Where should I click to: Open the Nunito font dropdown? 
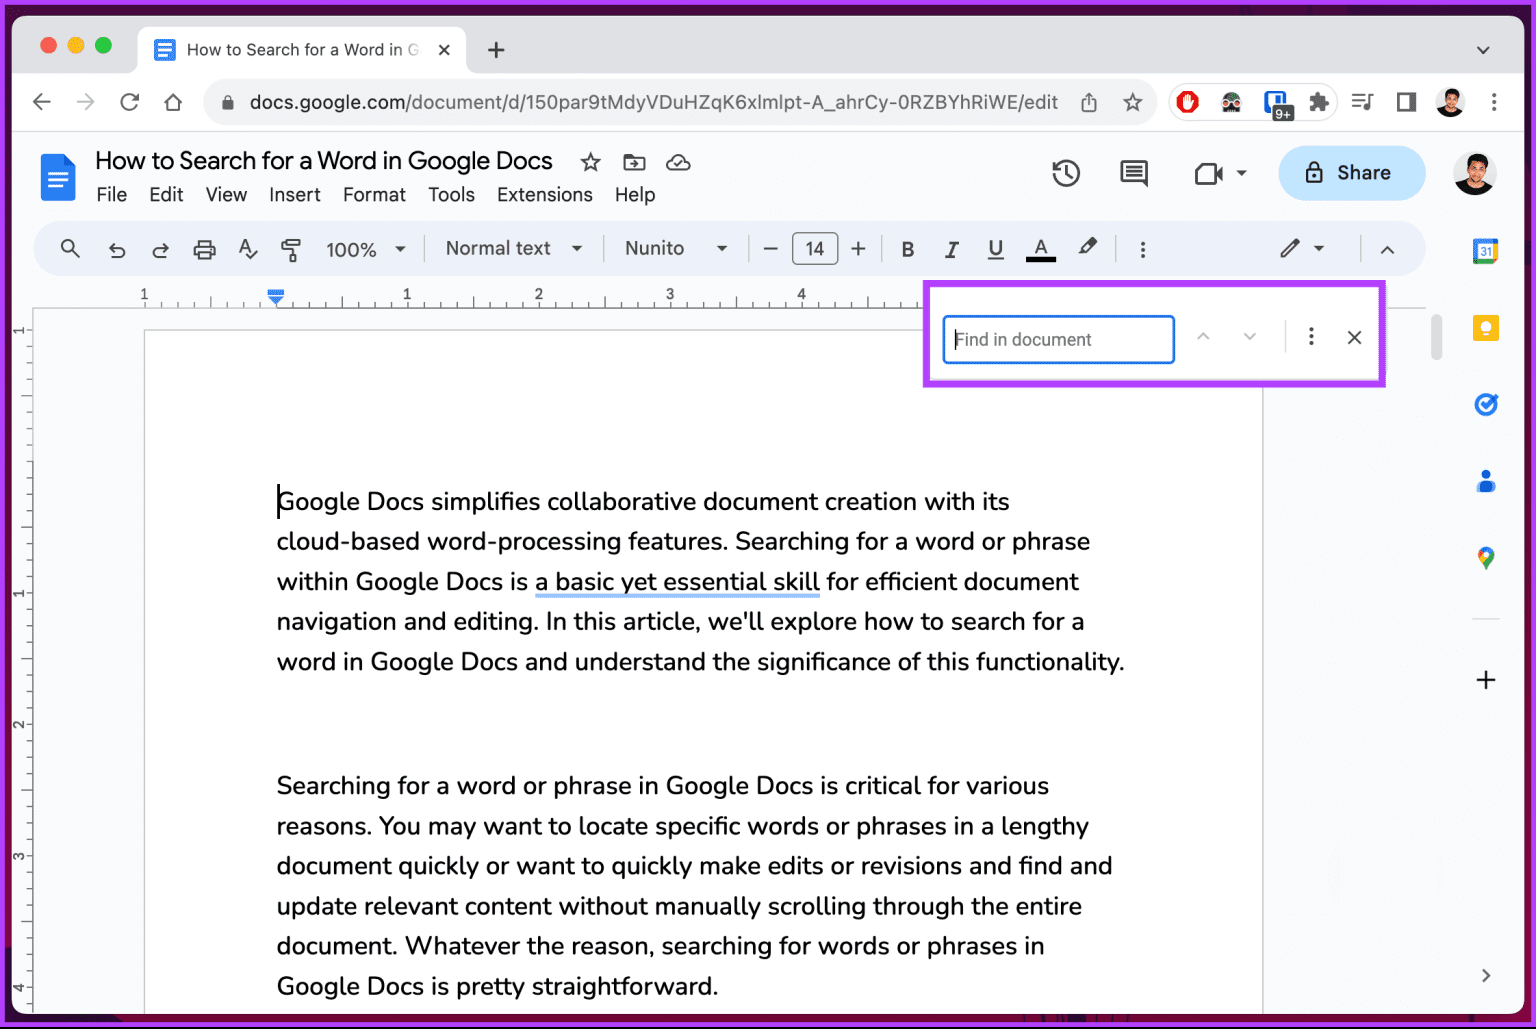676,248
